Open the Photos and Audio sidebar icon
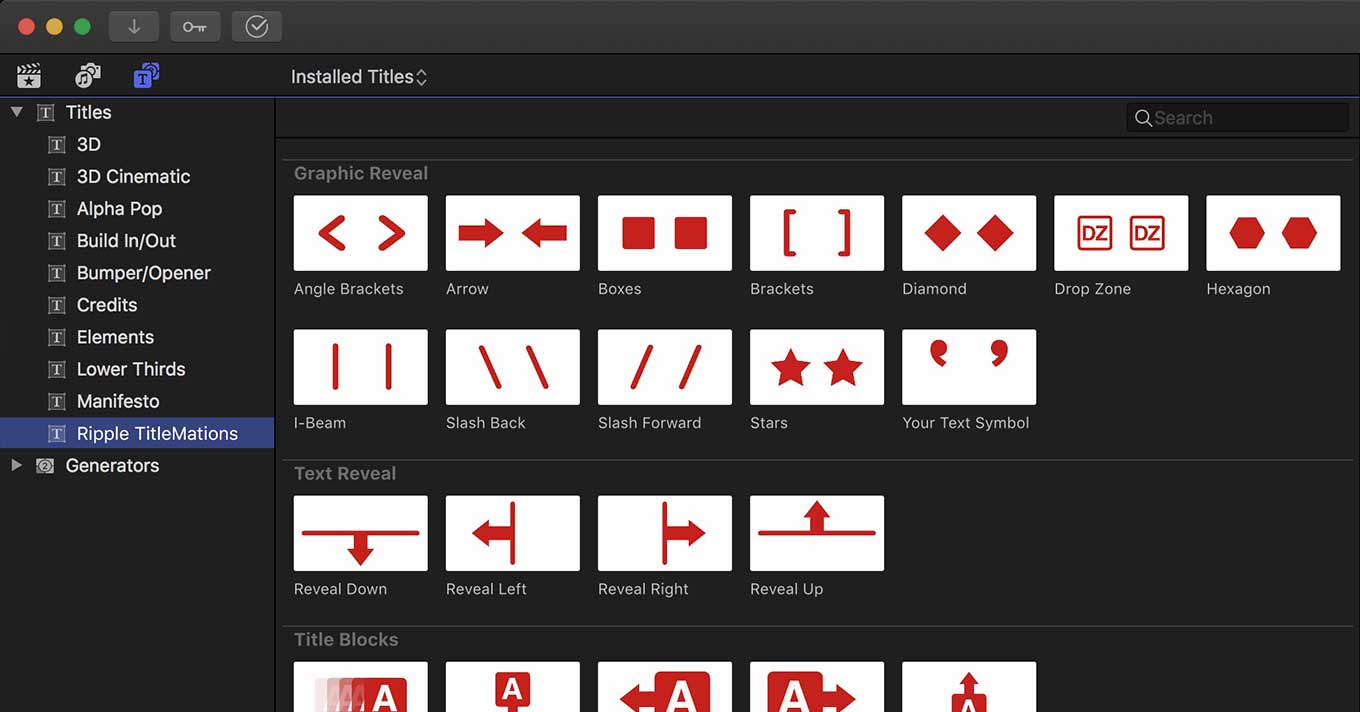The width and height of the screenshot is (1360, 712). click(88, 76)
